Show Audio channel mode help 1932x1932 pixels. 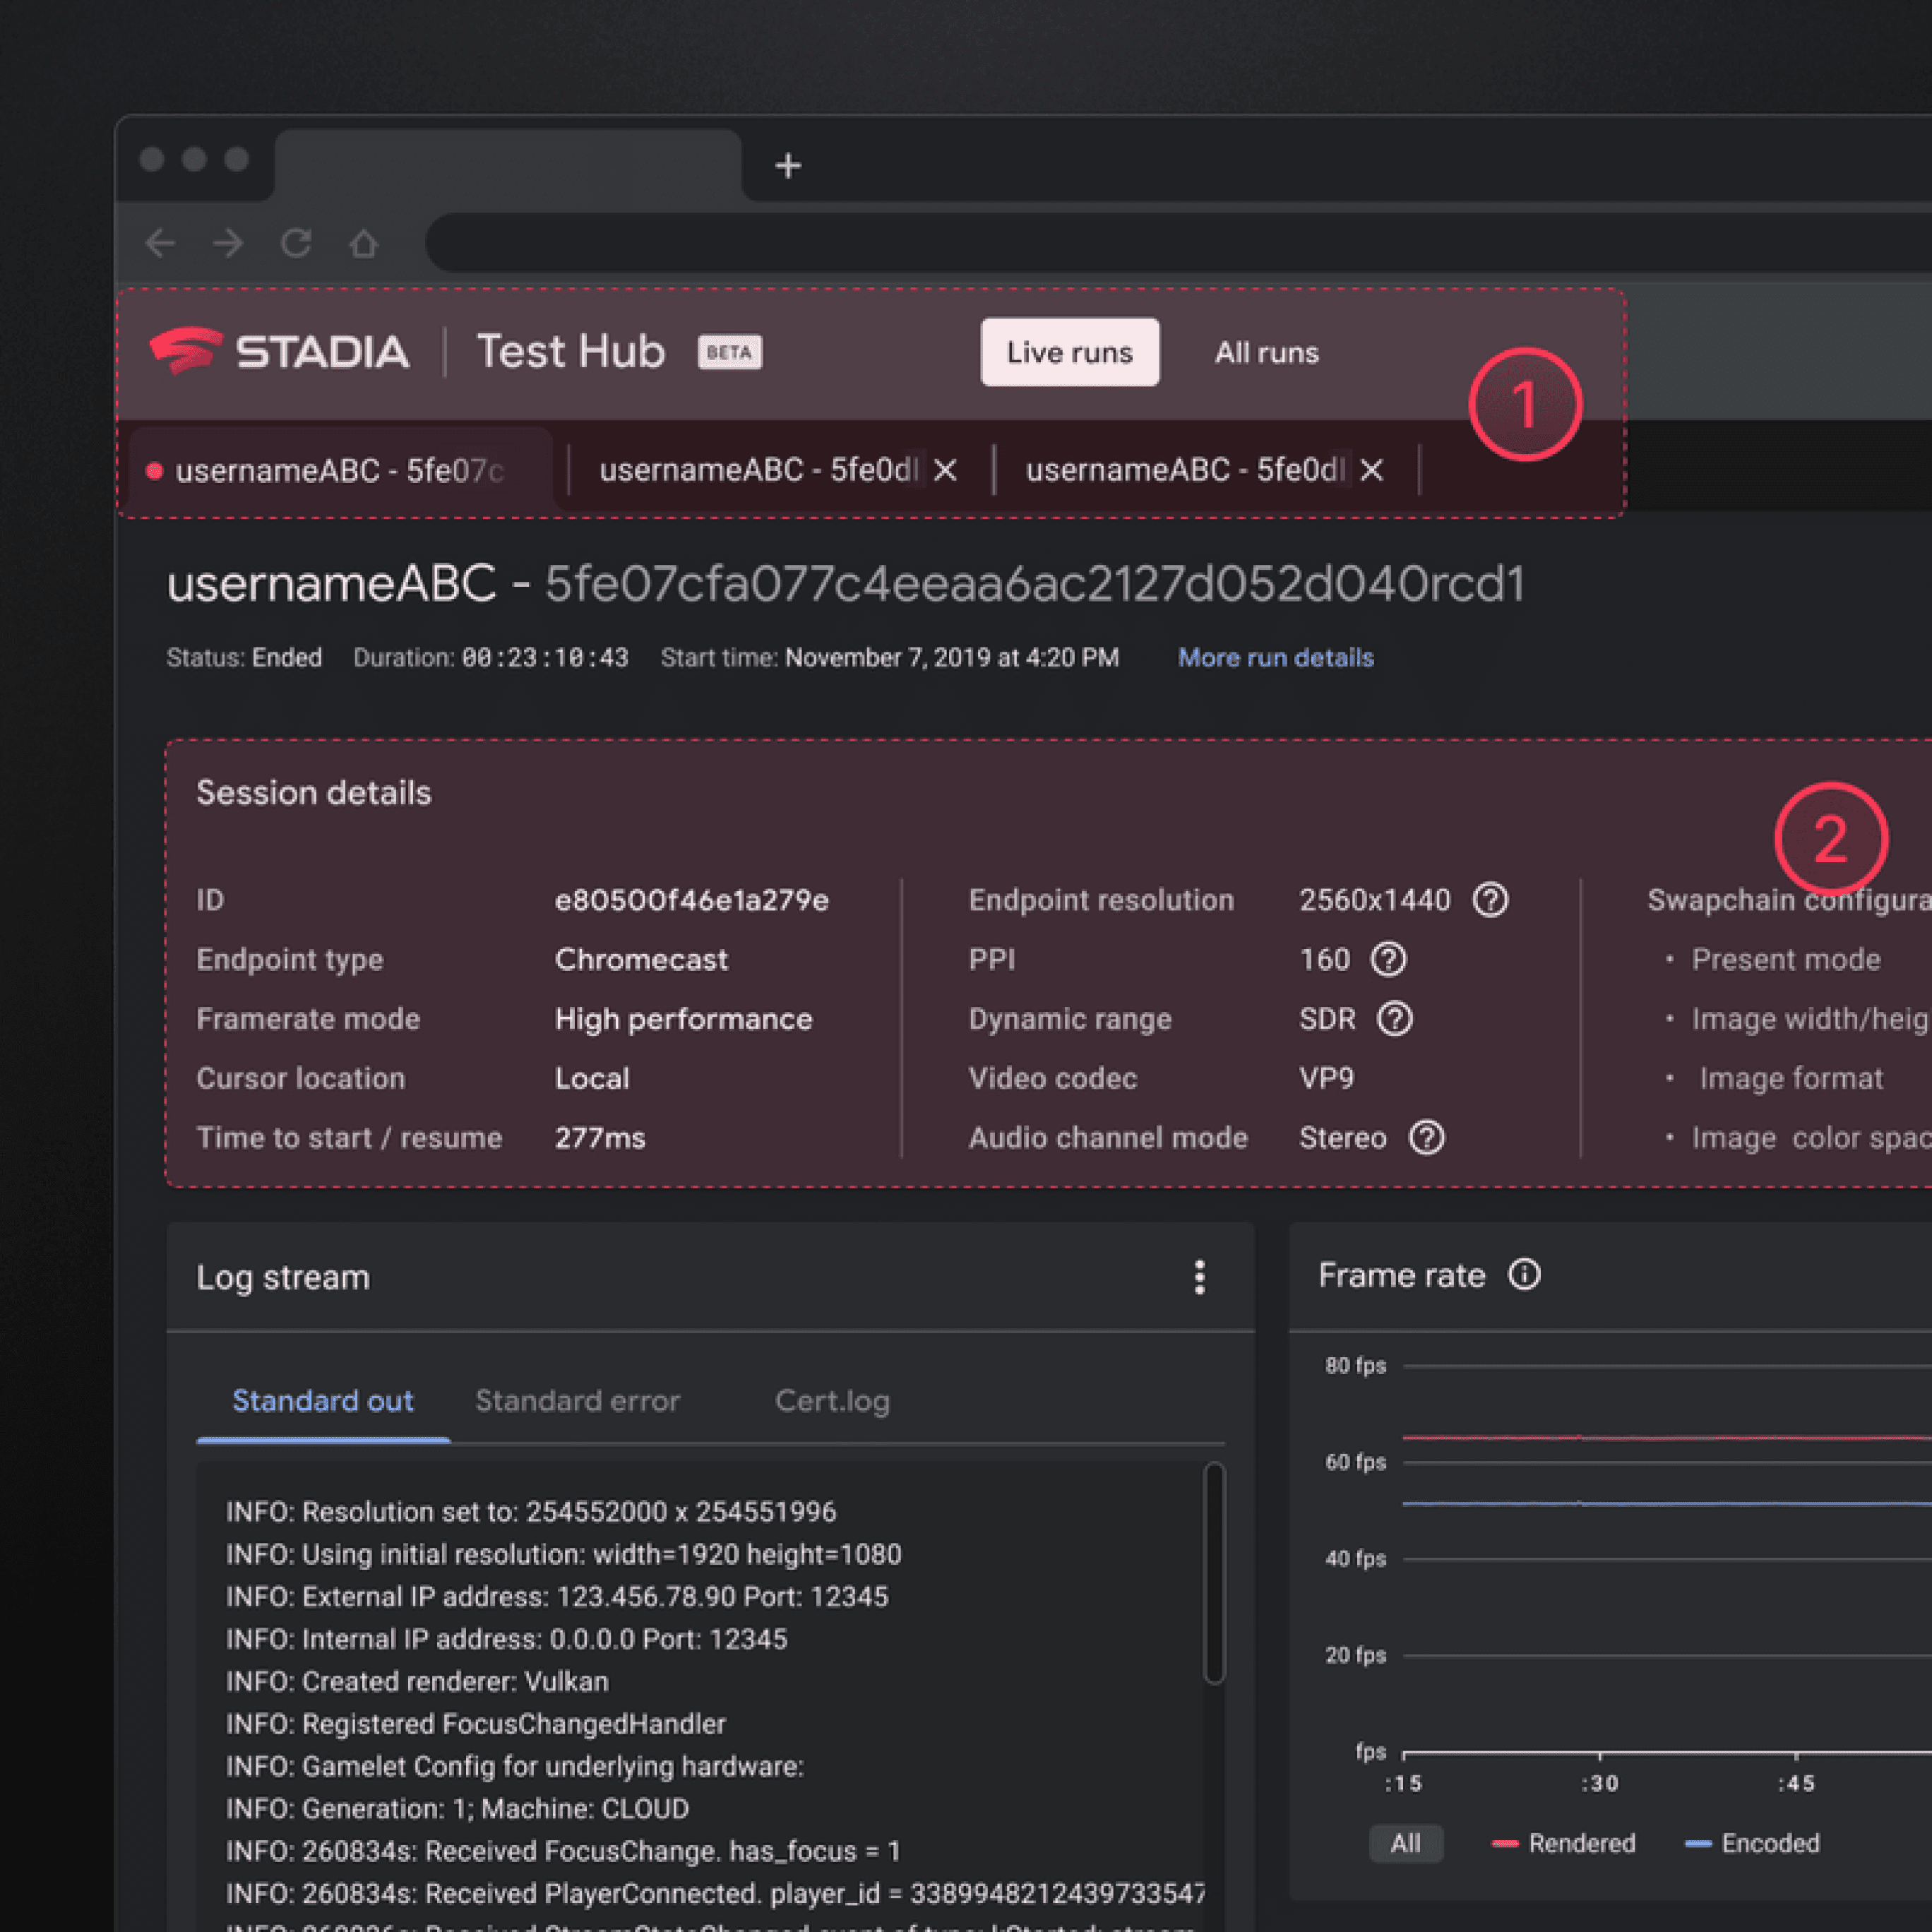tap(1426, 1138)
